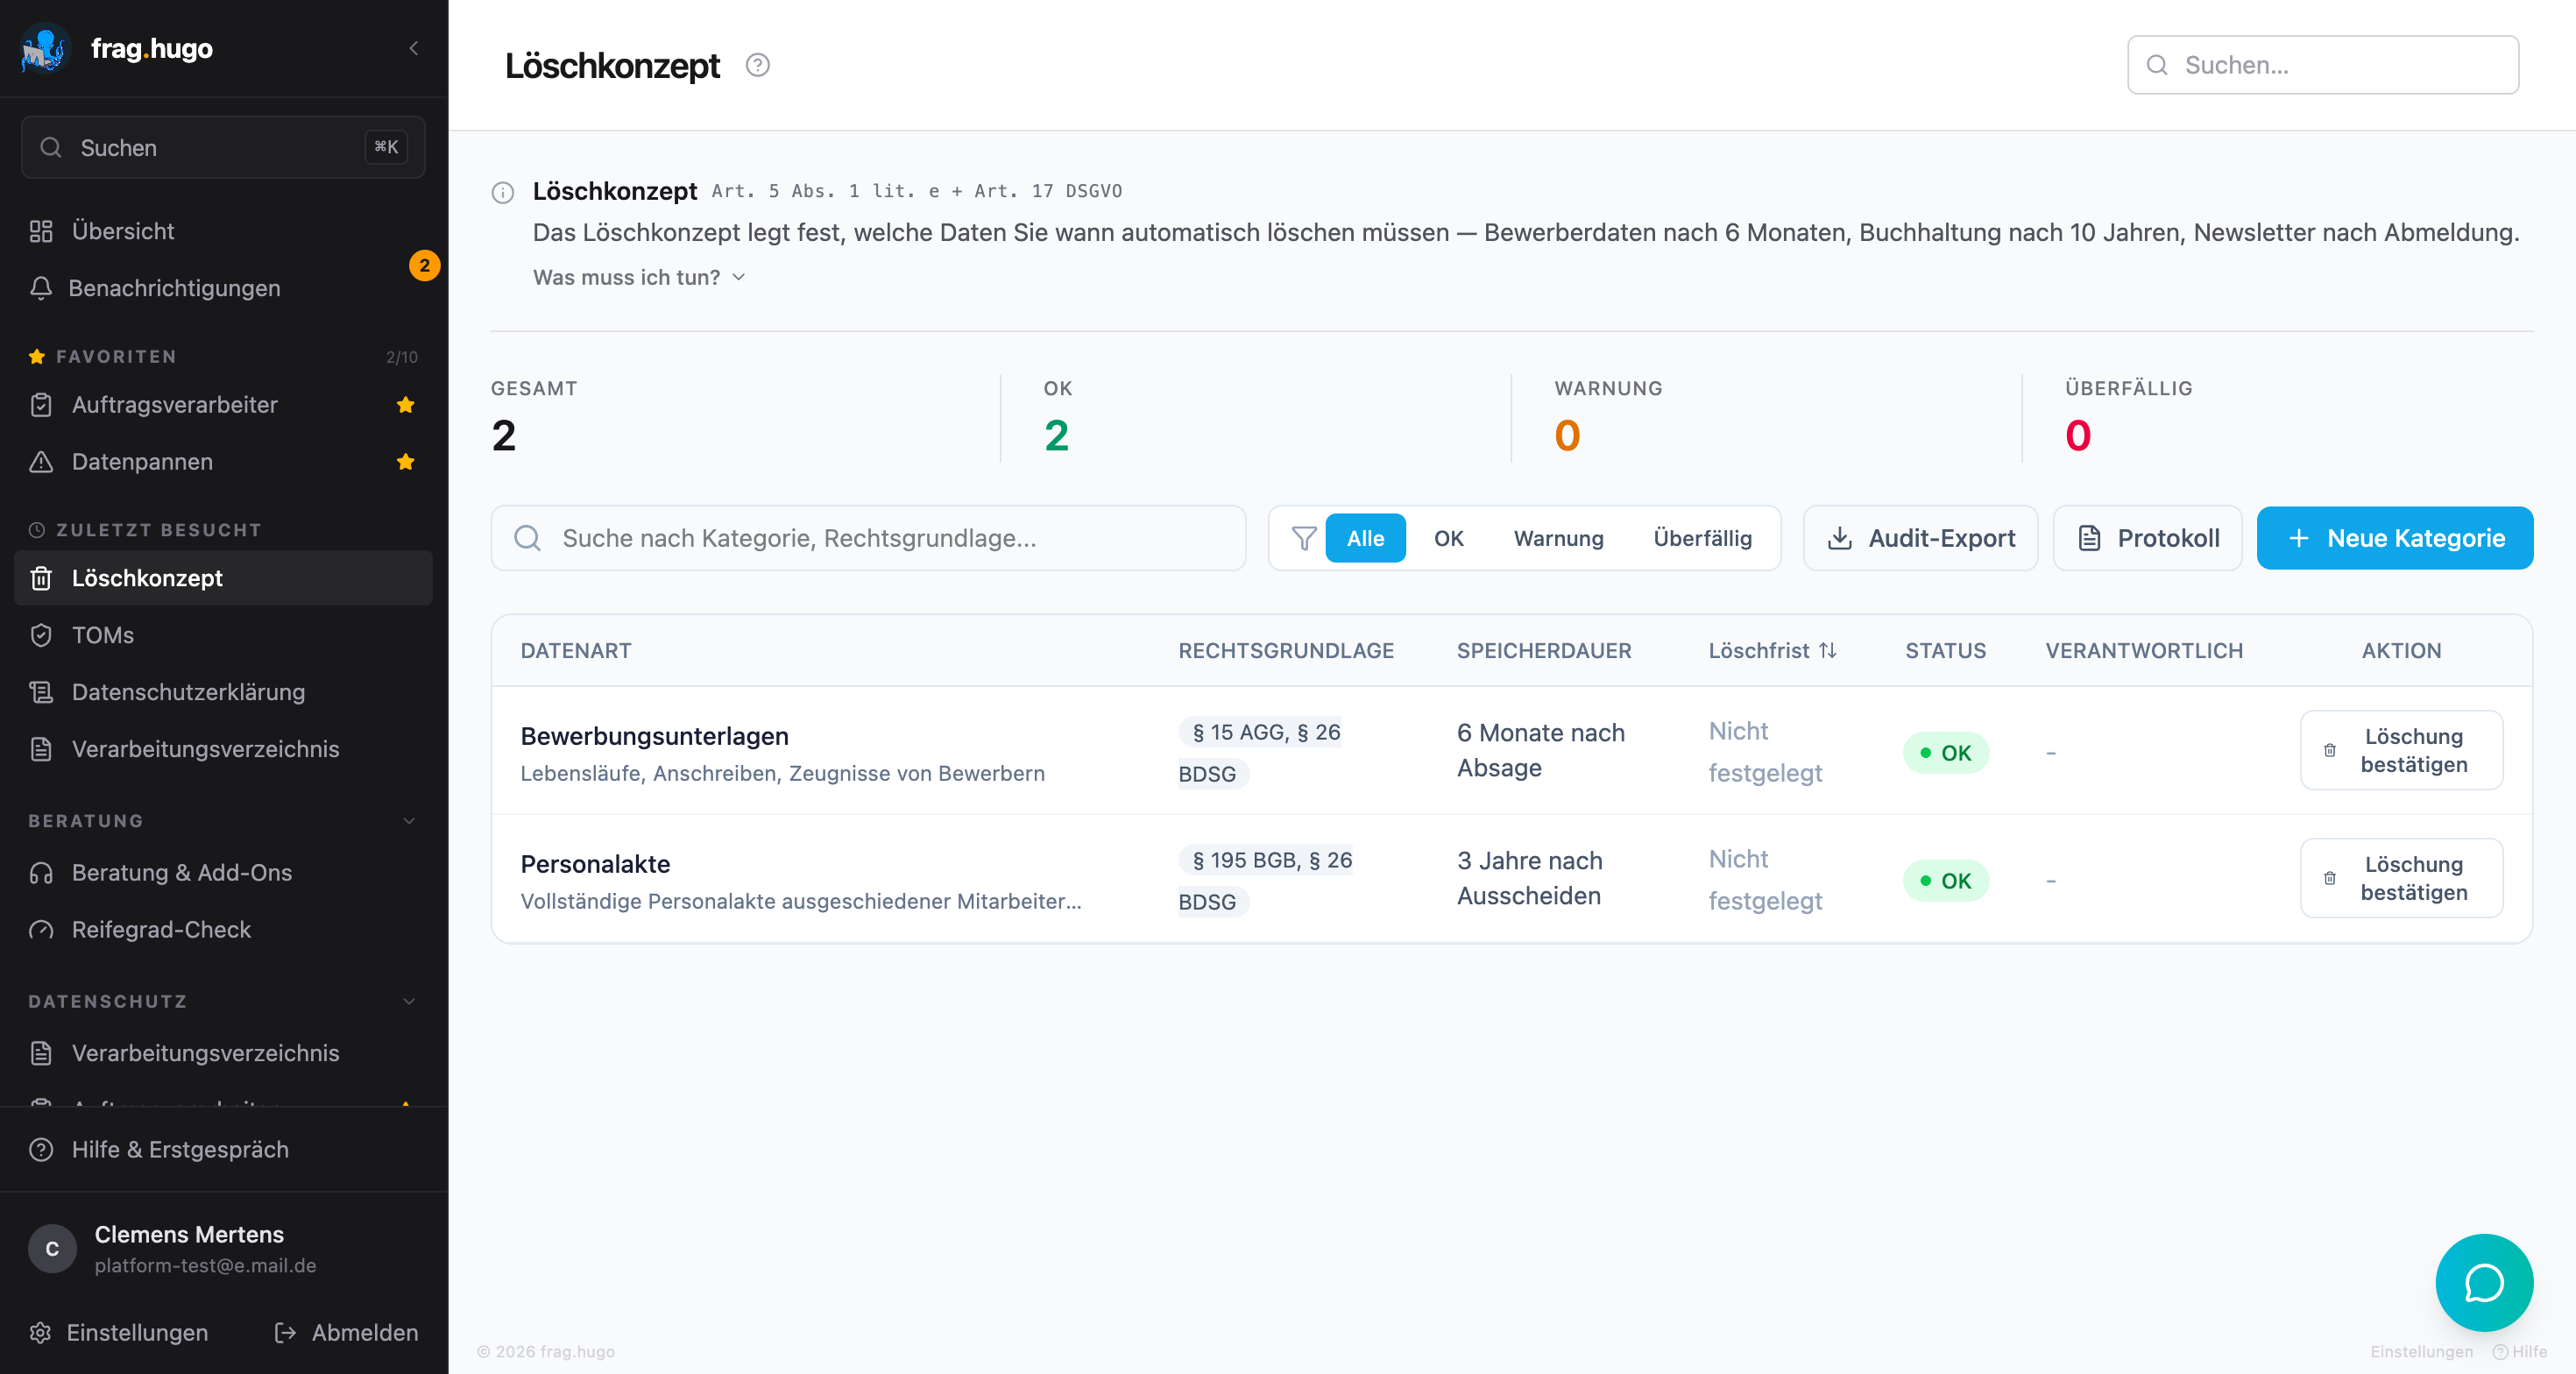This screenshot has width=2576, height=1374.
Task: Open TOMs in the sidebar
Action: point(223,635)
